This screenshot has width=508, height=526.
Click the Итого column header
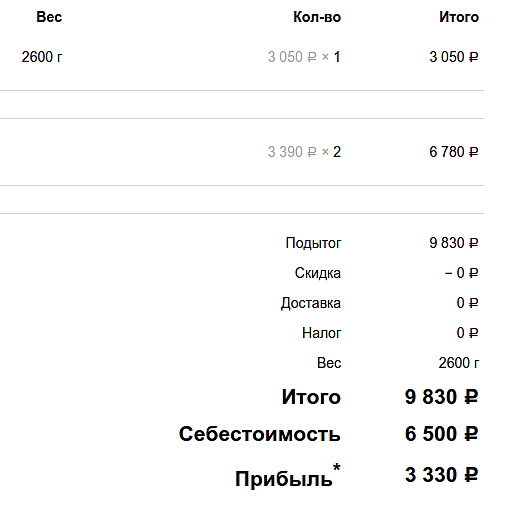[459, 17]
